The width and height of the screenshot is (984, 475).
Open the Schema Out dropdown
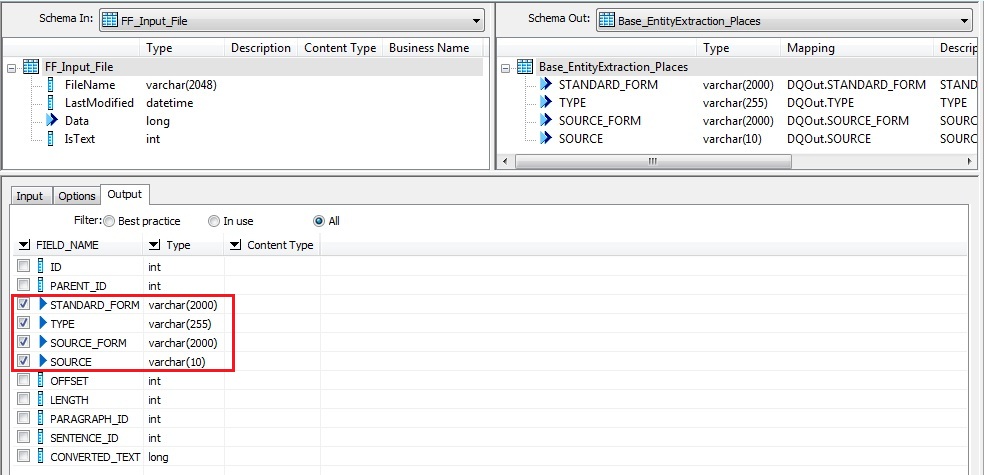pos(784,21)
